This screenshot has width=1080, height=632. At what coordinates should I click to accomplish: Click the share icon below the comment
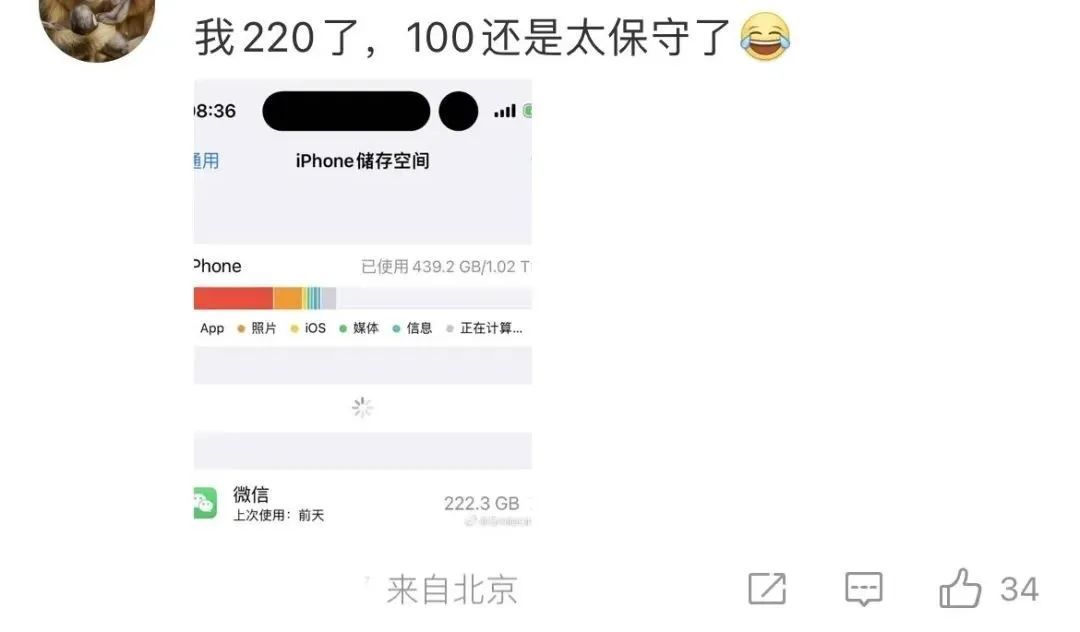[767, 589]
